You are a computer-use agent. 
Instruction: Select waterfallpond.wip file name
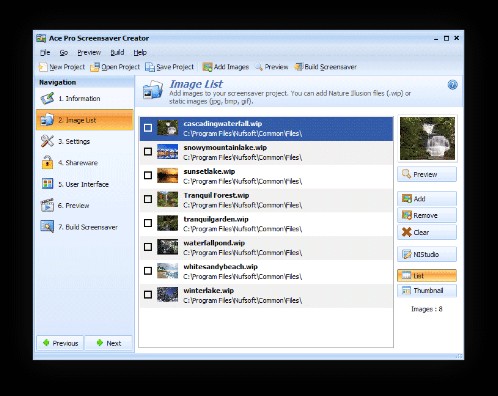[214, 243]
